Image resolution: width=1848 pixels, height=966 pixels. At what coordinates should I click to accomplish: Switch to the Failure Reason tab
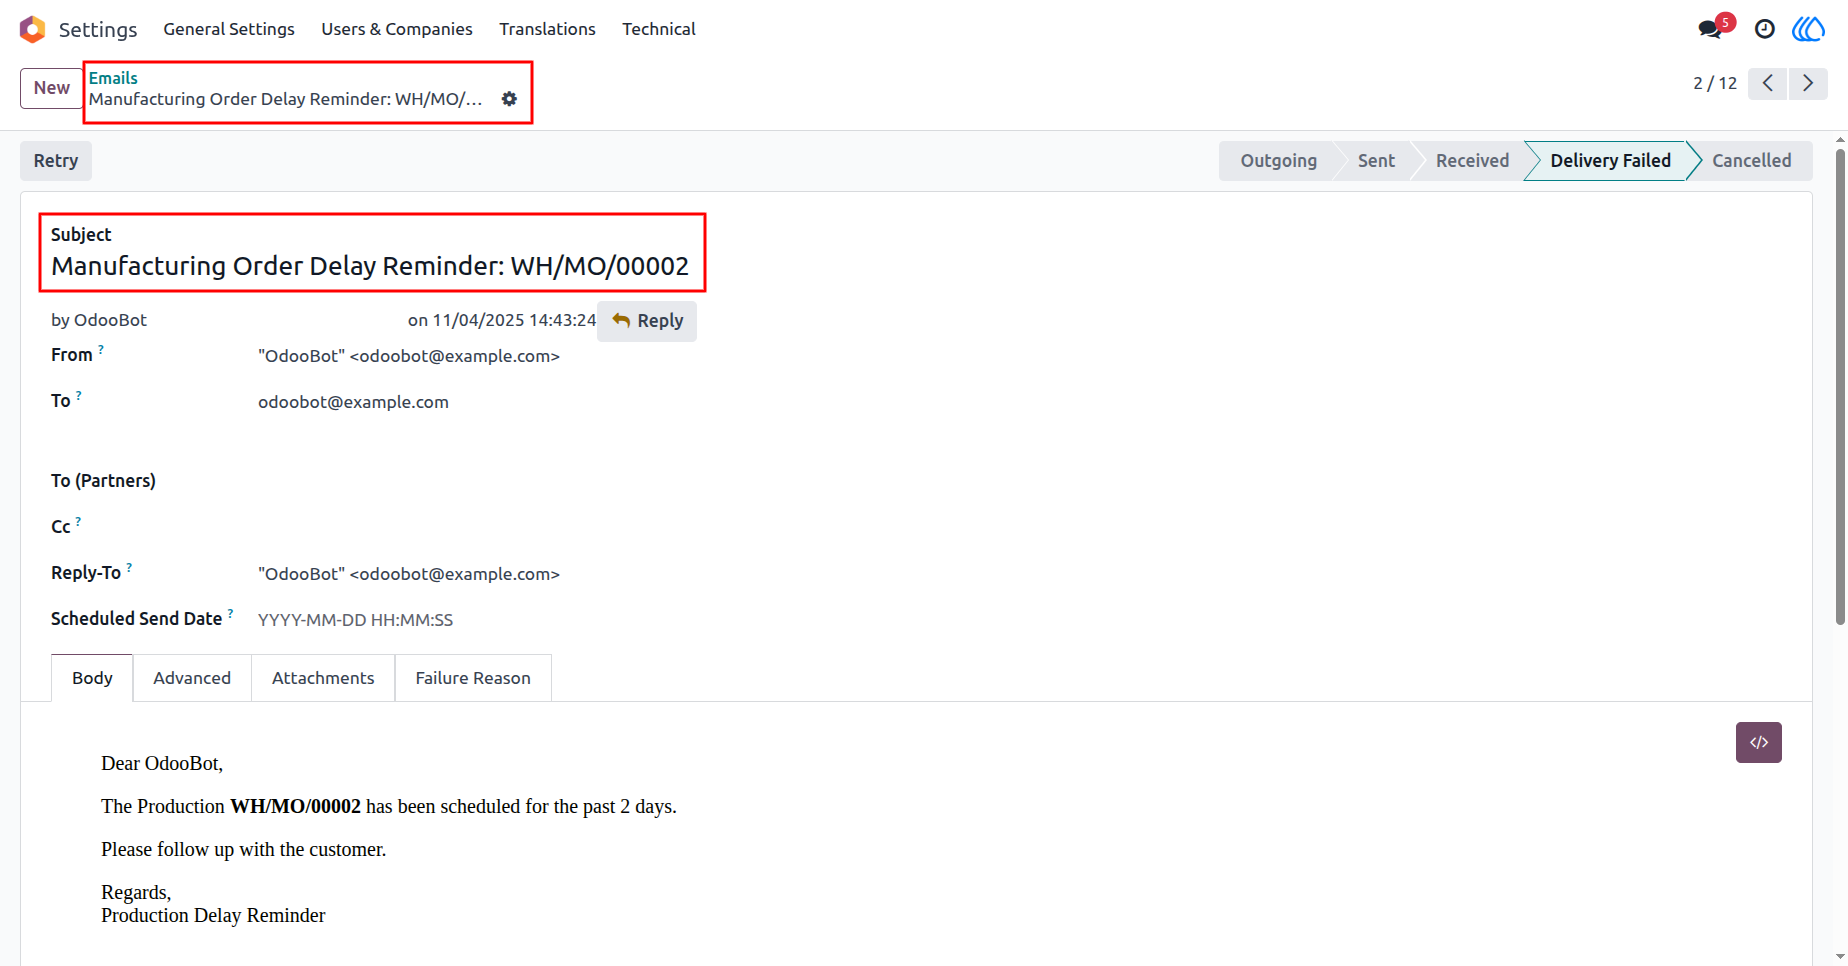pyautogui.click(x=473, y=678)
